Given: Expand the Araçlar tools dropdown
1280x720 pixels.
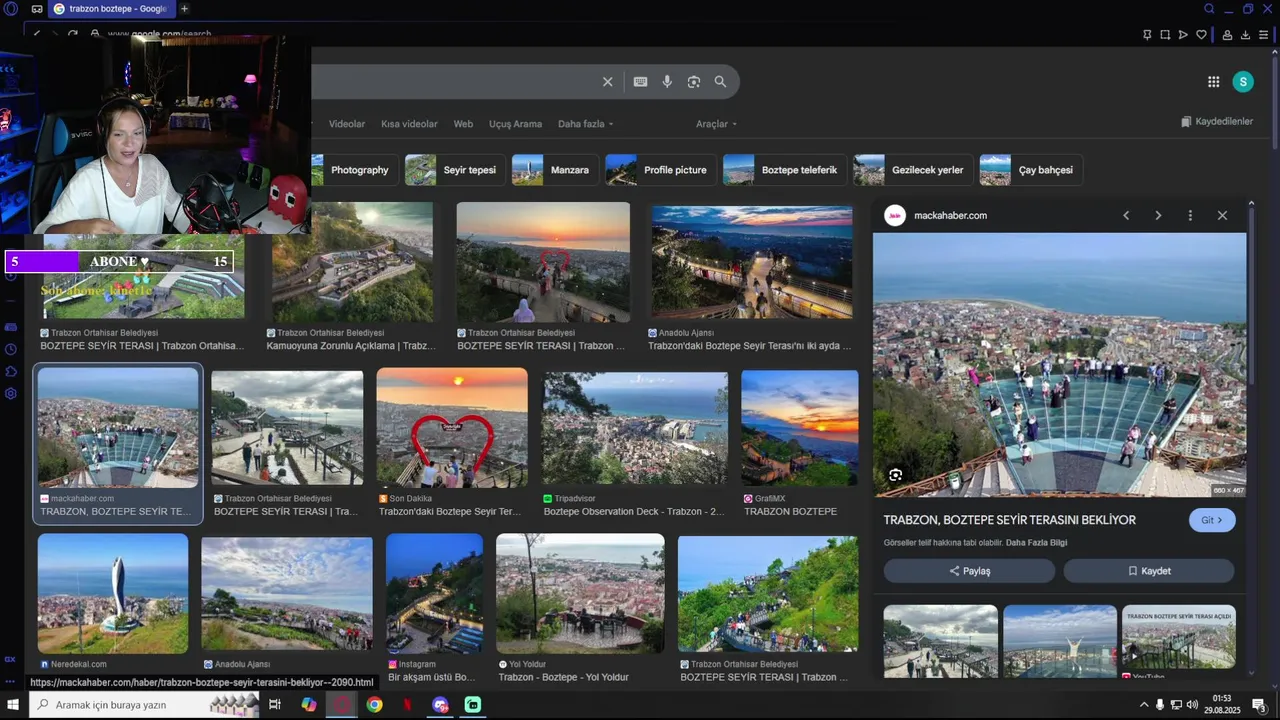Looking at the screenshot, I should 716,124.
